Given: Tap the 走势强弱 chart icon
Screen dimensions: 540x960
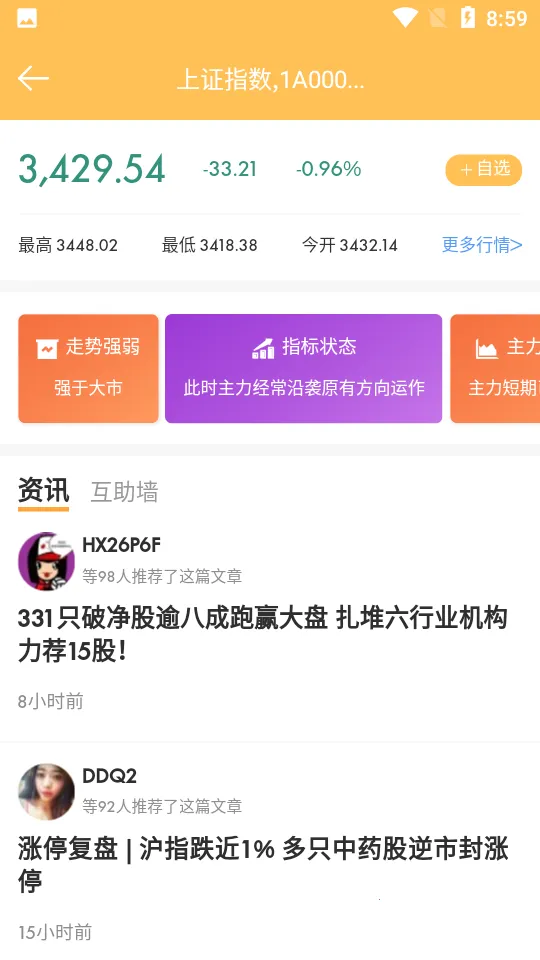Looking at the screenshot, I should click(x=47, y=348).
